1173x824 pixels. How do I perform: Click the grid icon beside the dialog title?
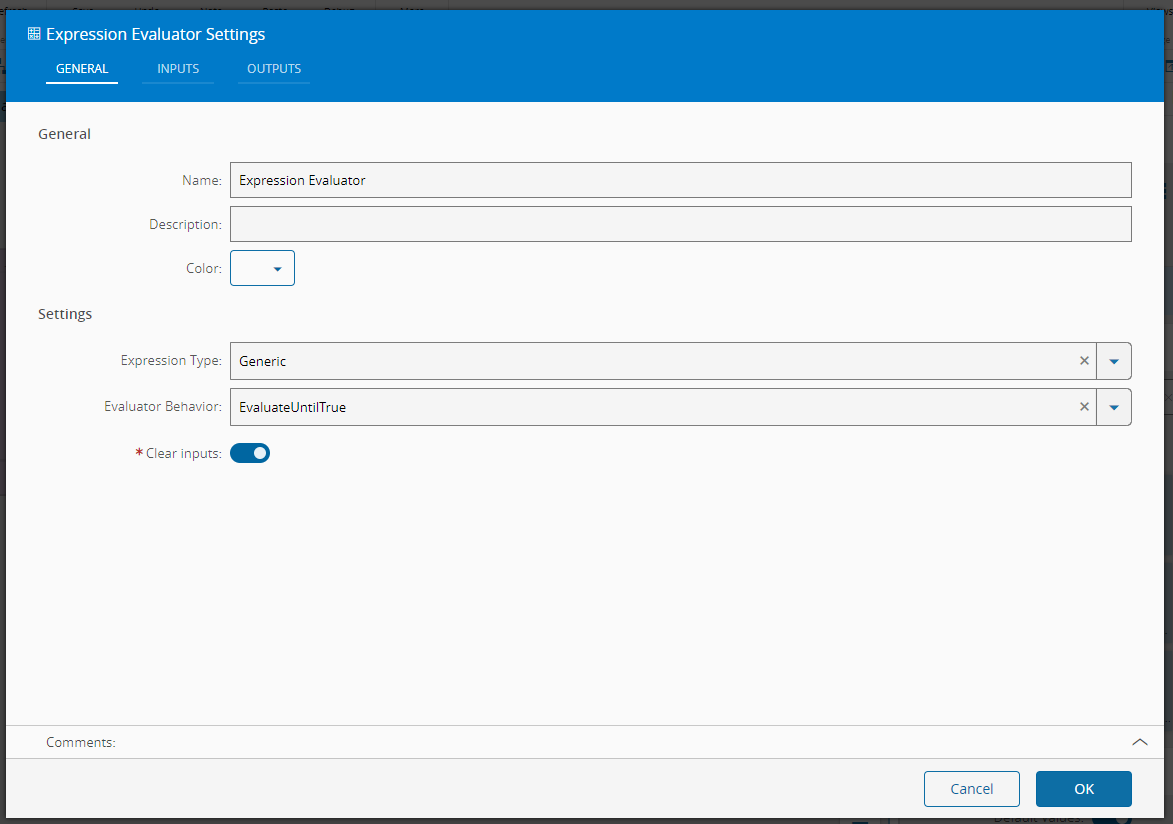pos(34,34)
